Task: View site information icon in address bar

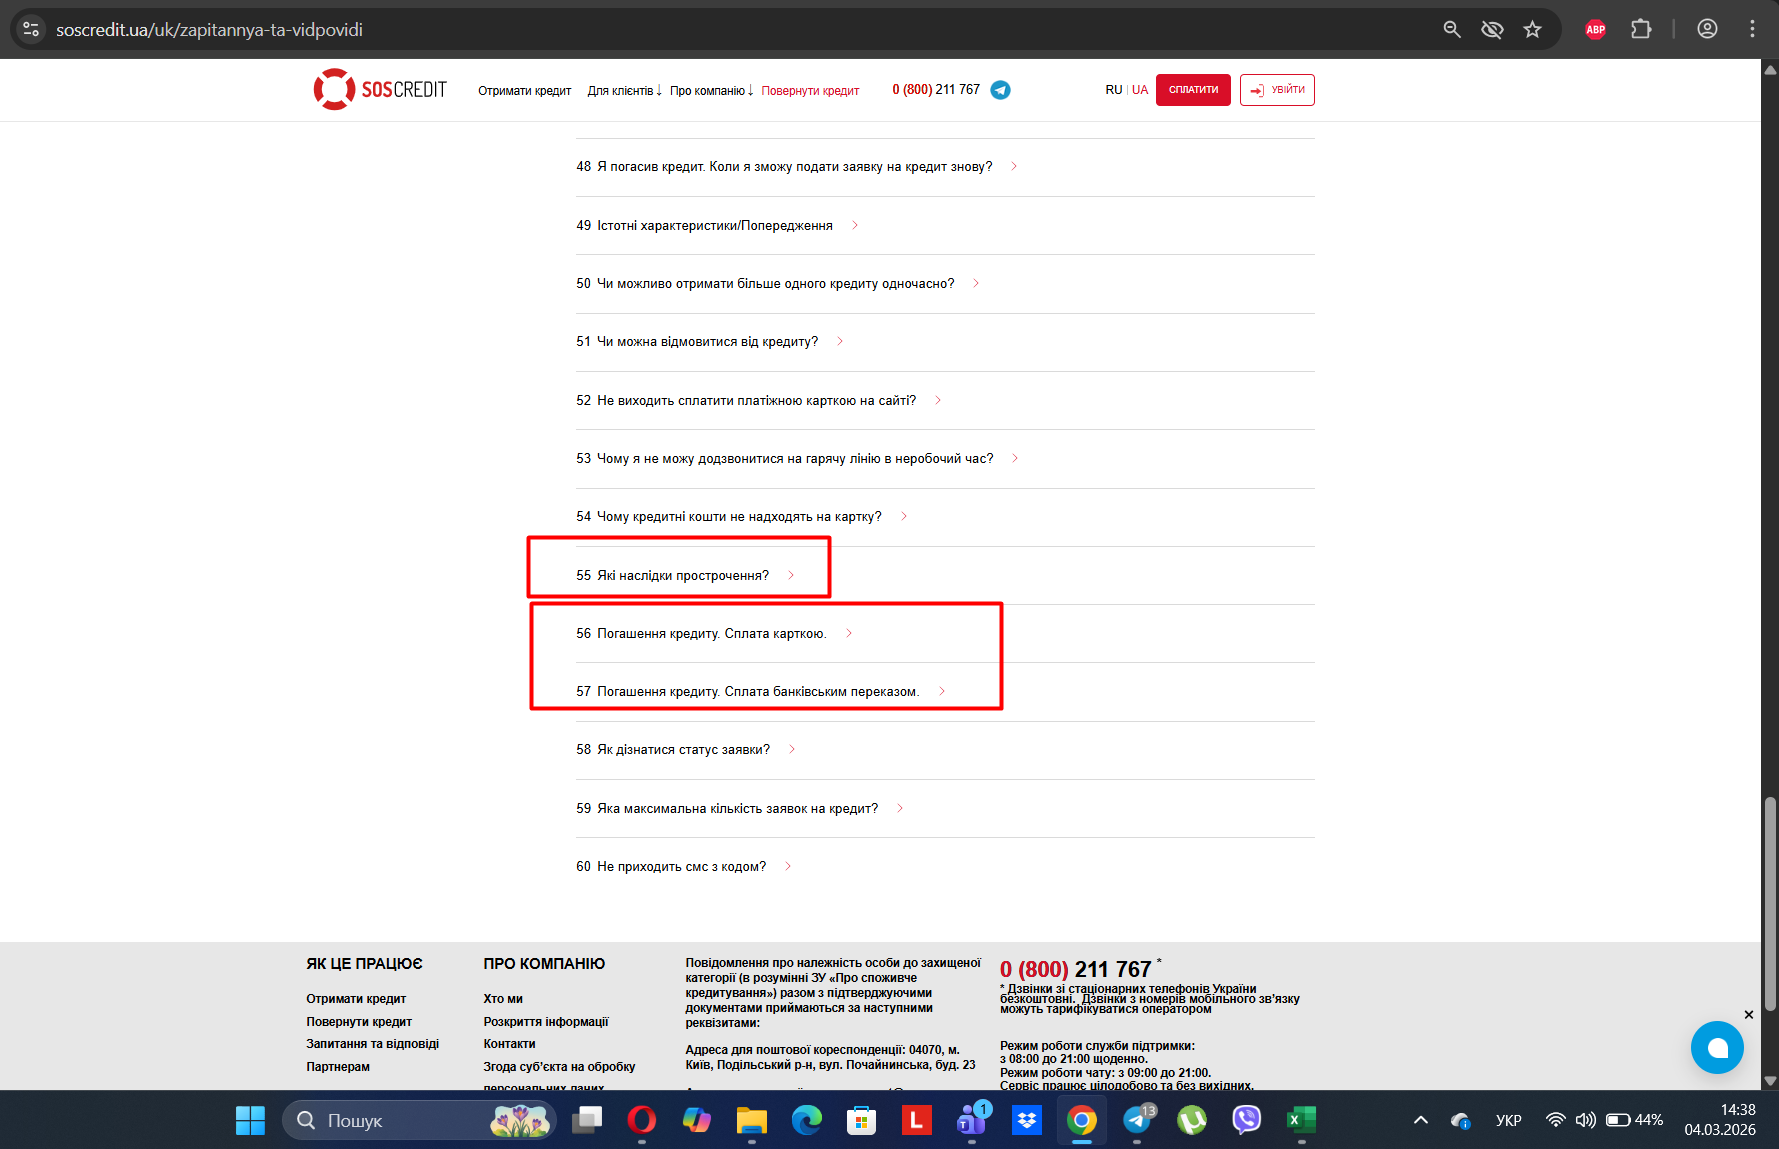Action: [x=31, y=30]
